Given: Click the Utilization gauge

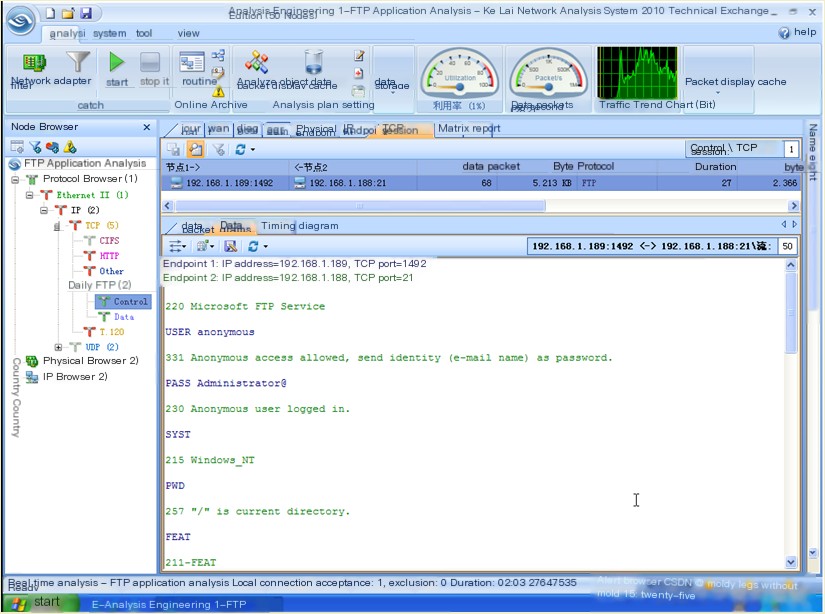Looking at the screenshot, I should coord(460,74).
